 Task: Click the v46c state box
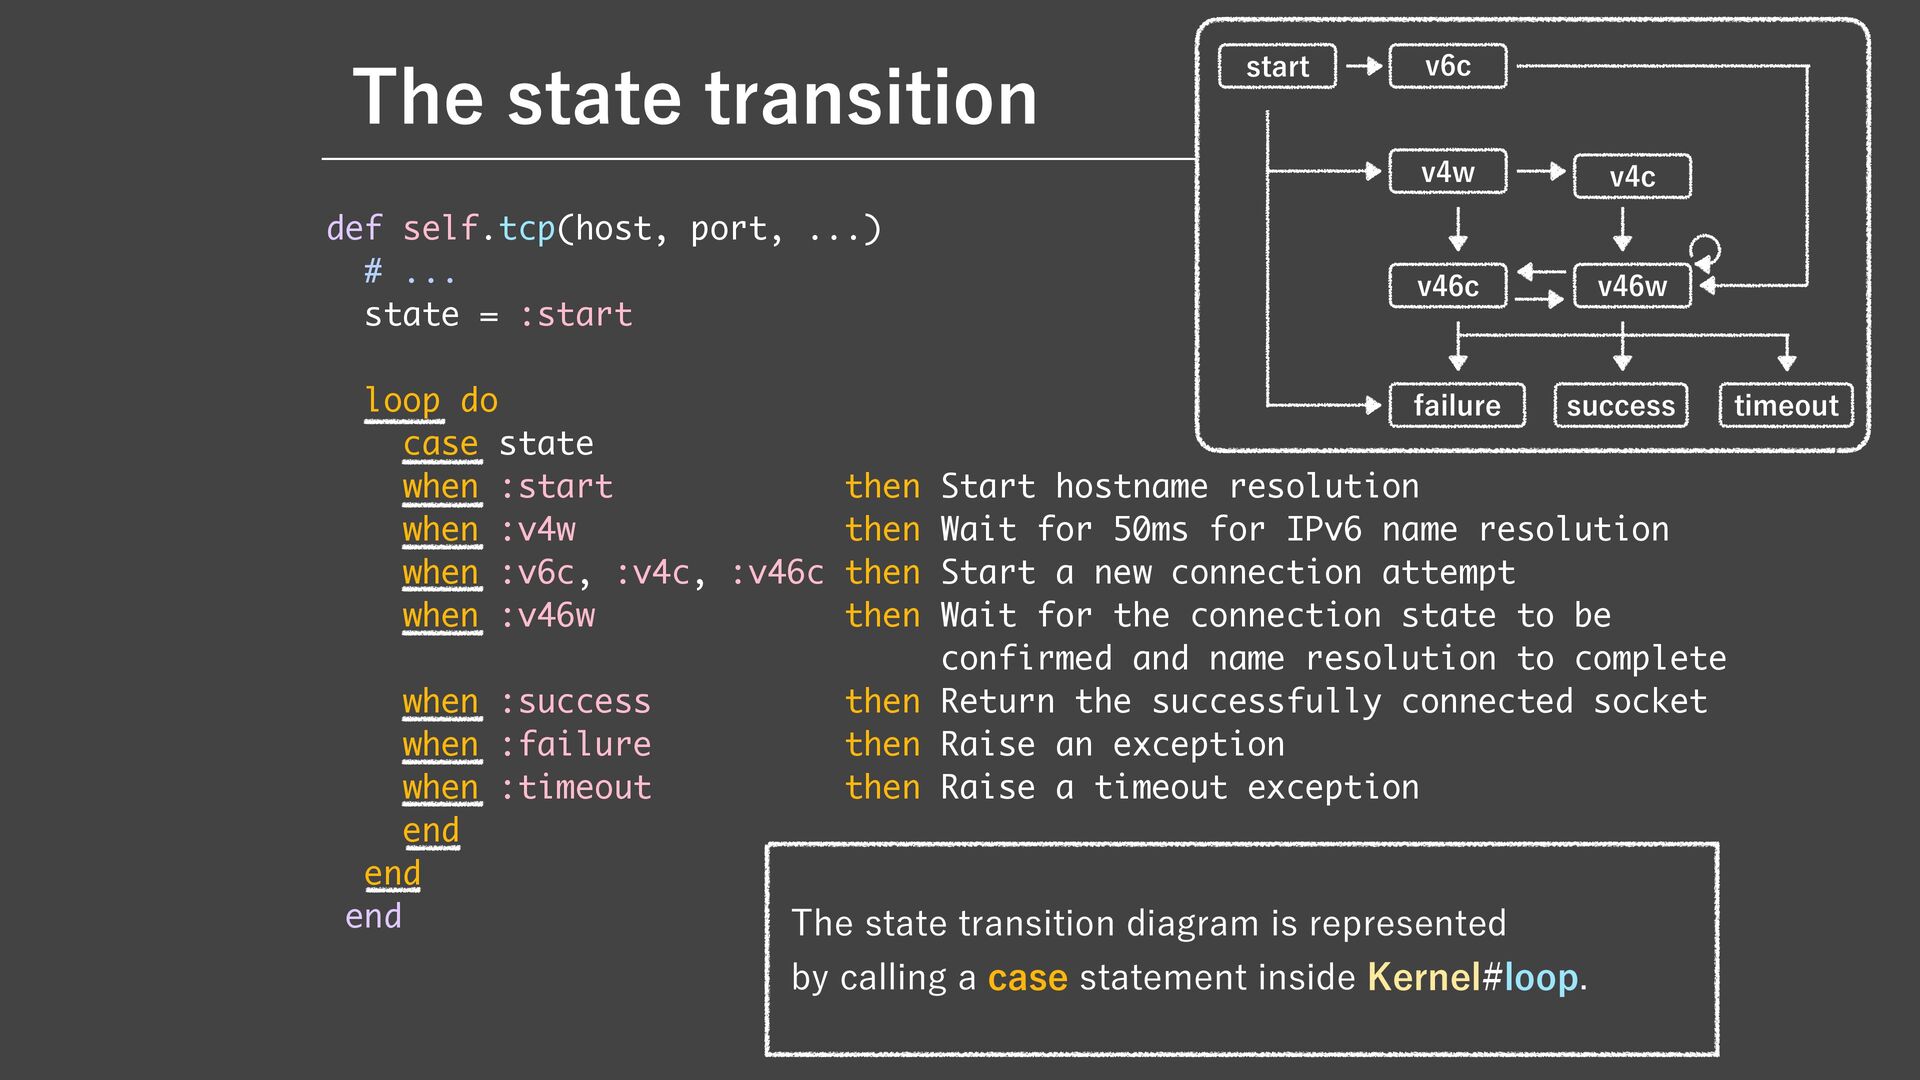1447,287
